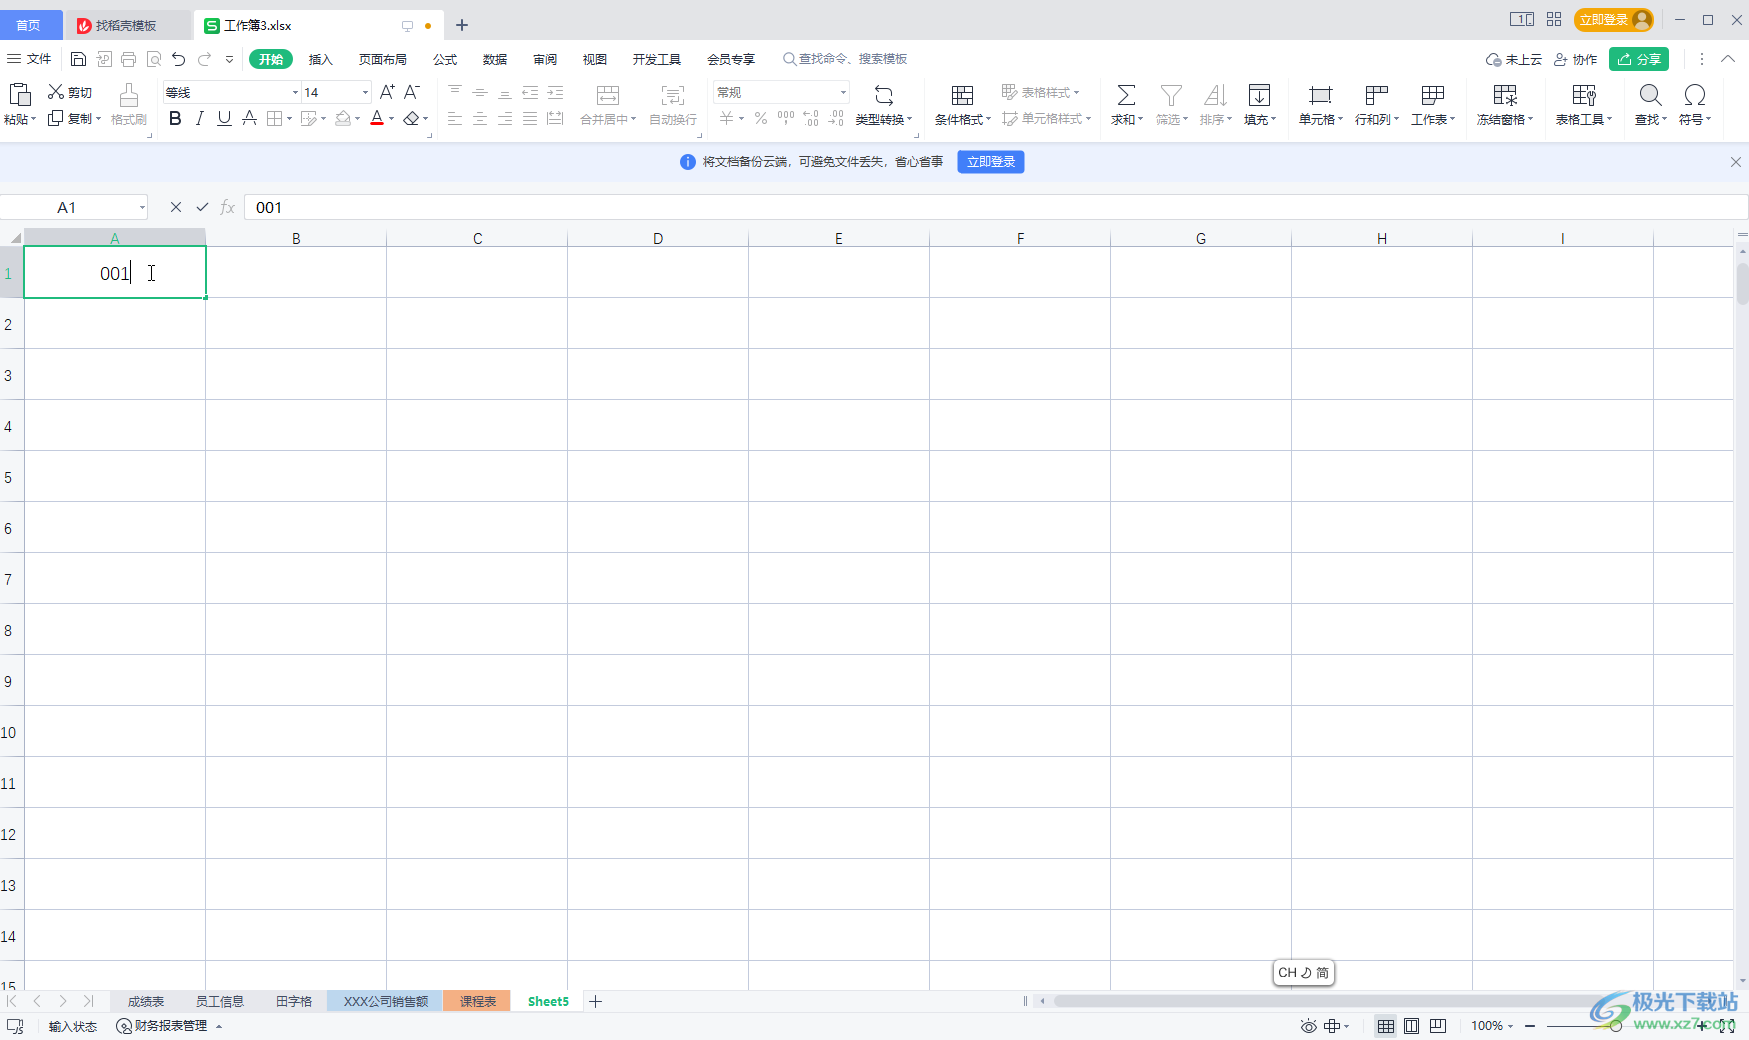Open a new document tab with plus

(x=462, y=25)
